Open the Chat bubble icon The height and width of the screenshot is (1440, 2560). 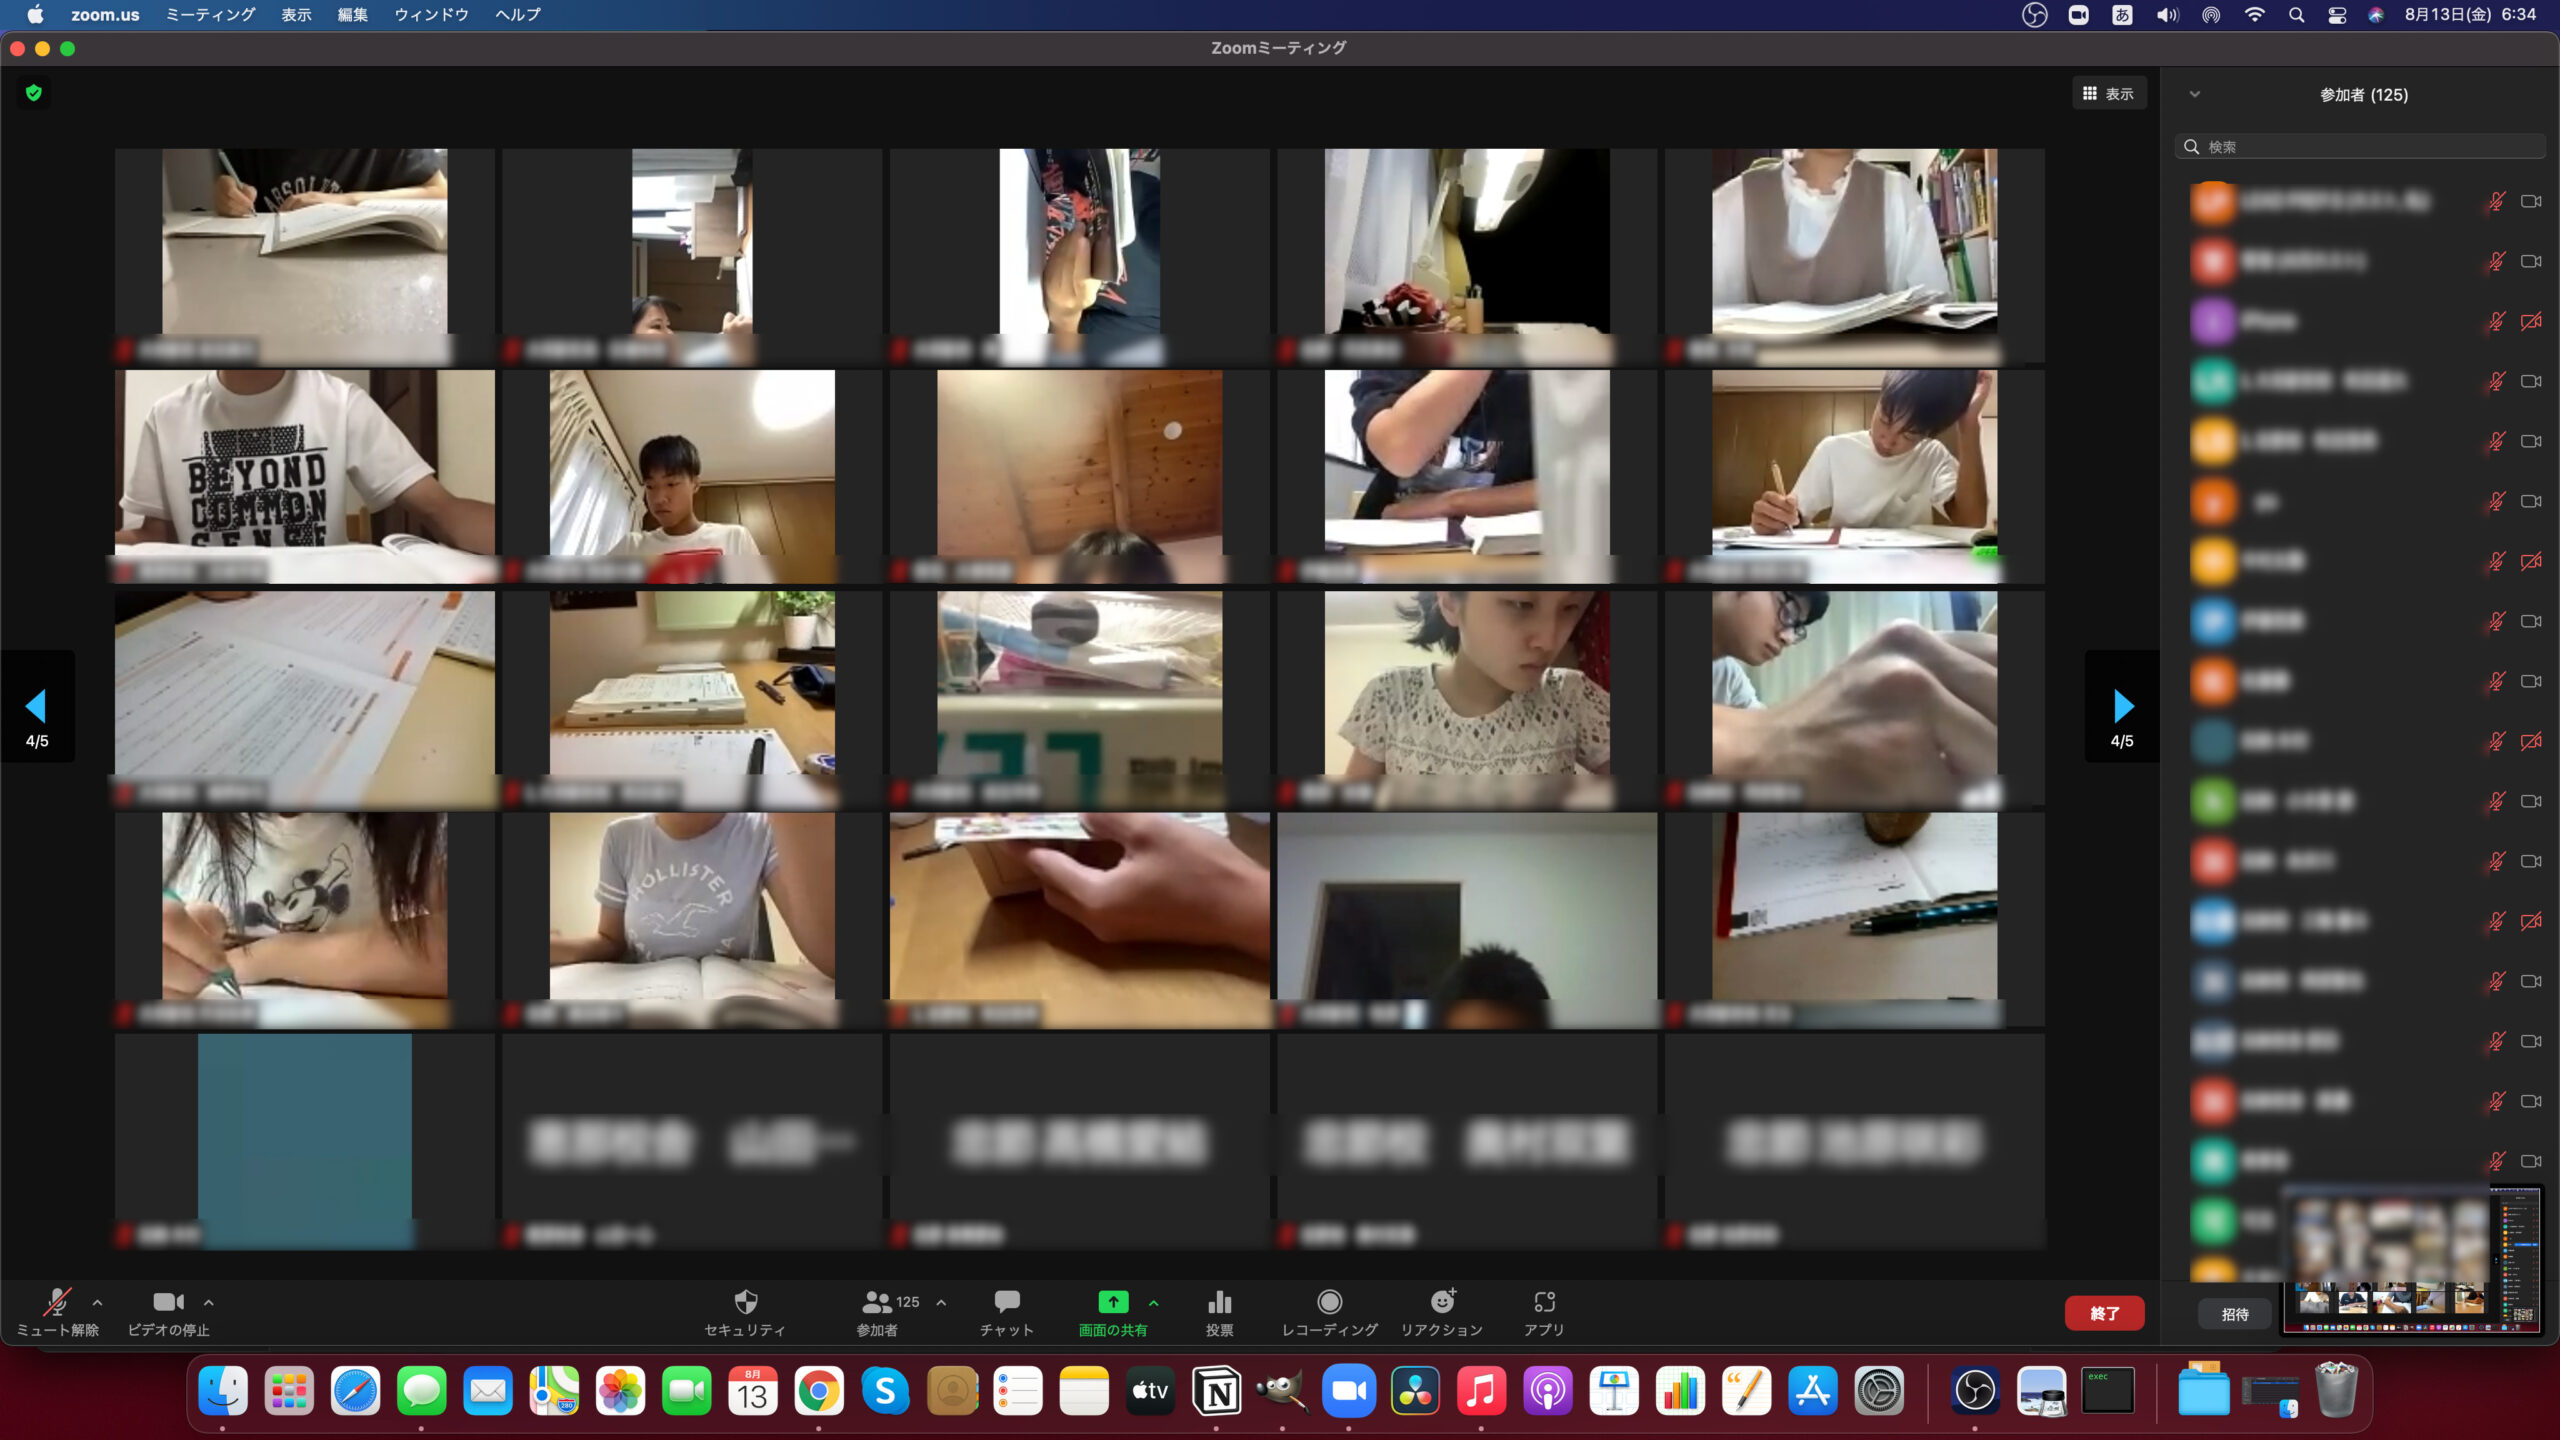(1006, 1302)
